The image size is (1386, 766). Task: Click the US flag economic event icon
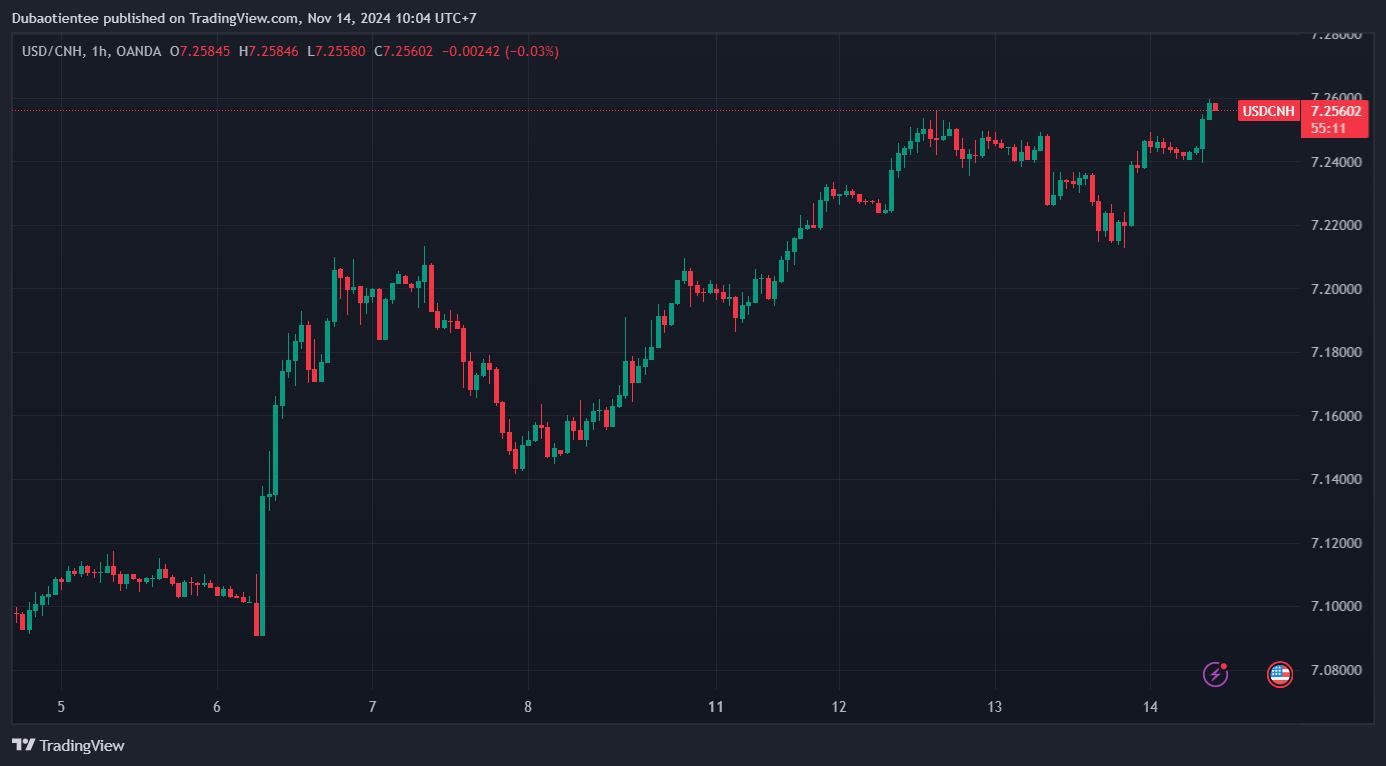coord(1279,674)
